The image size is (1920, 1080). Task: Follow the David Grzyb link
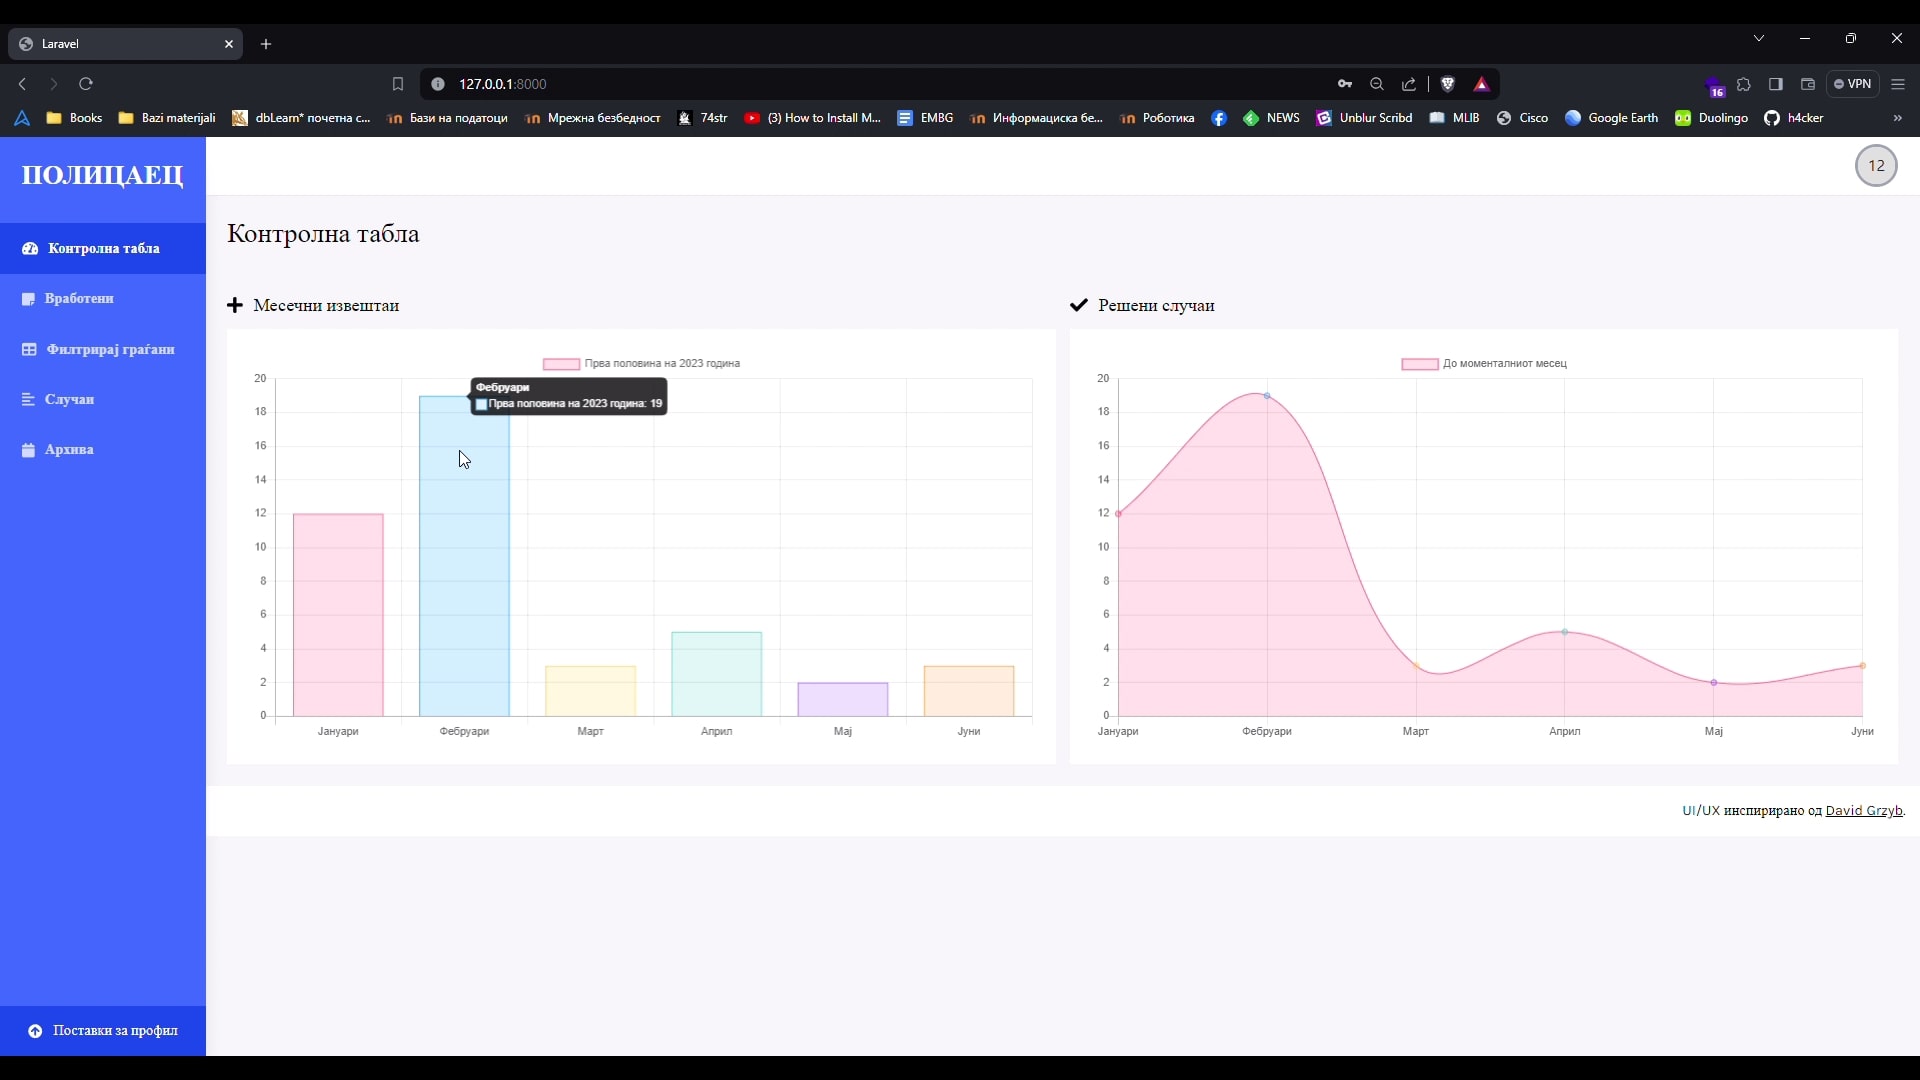(x=1863, y=810)
